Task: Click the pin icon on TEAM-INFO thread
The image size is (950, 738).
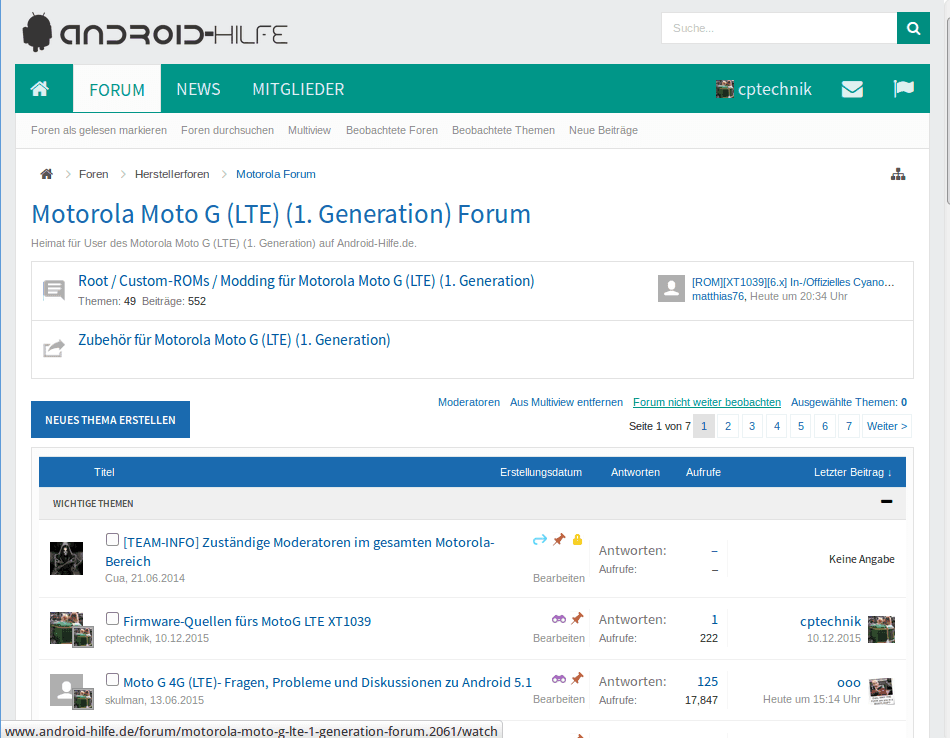Action: [x=559, y=539]
